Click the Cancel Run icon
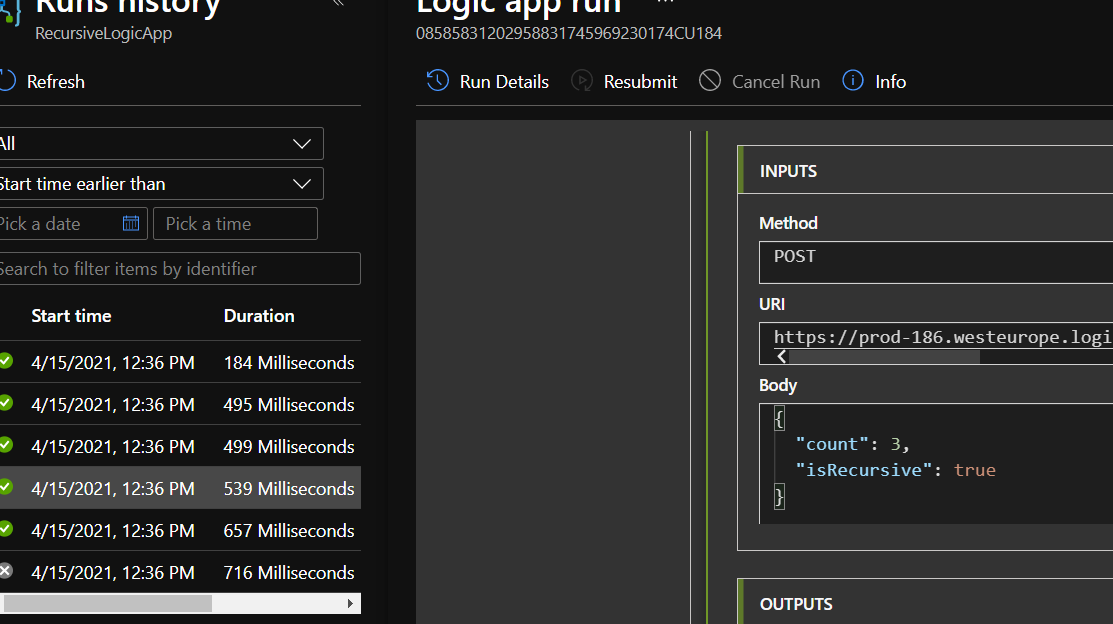Viewport: 1113px width, 624px height. click(710, 81)
